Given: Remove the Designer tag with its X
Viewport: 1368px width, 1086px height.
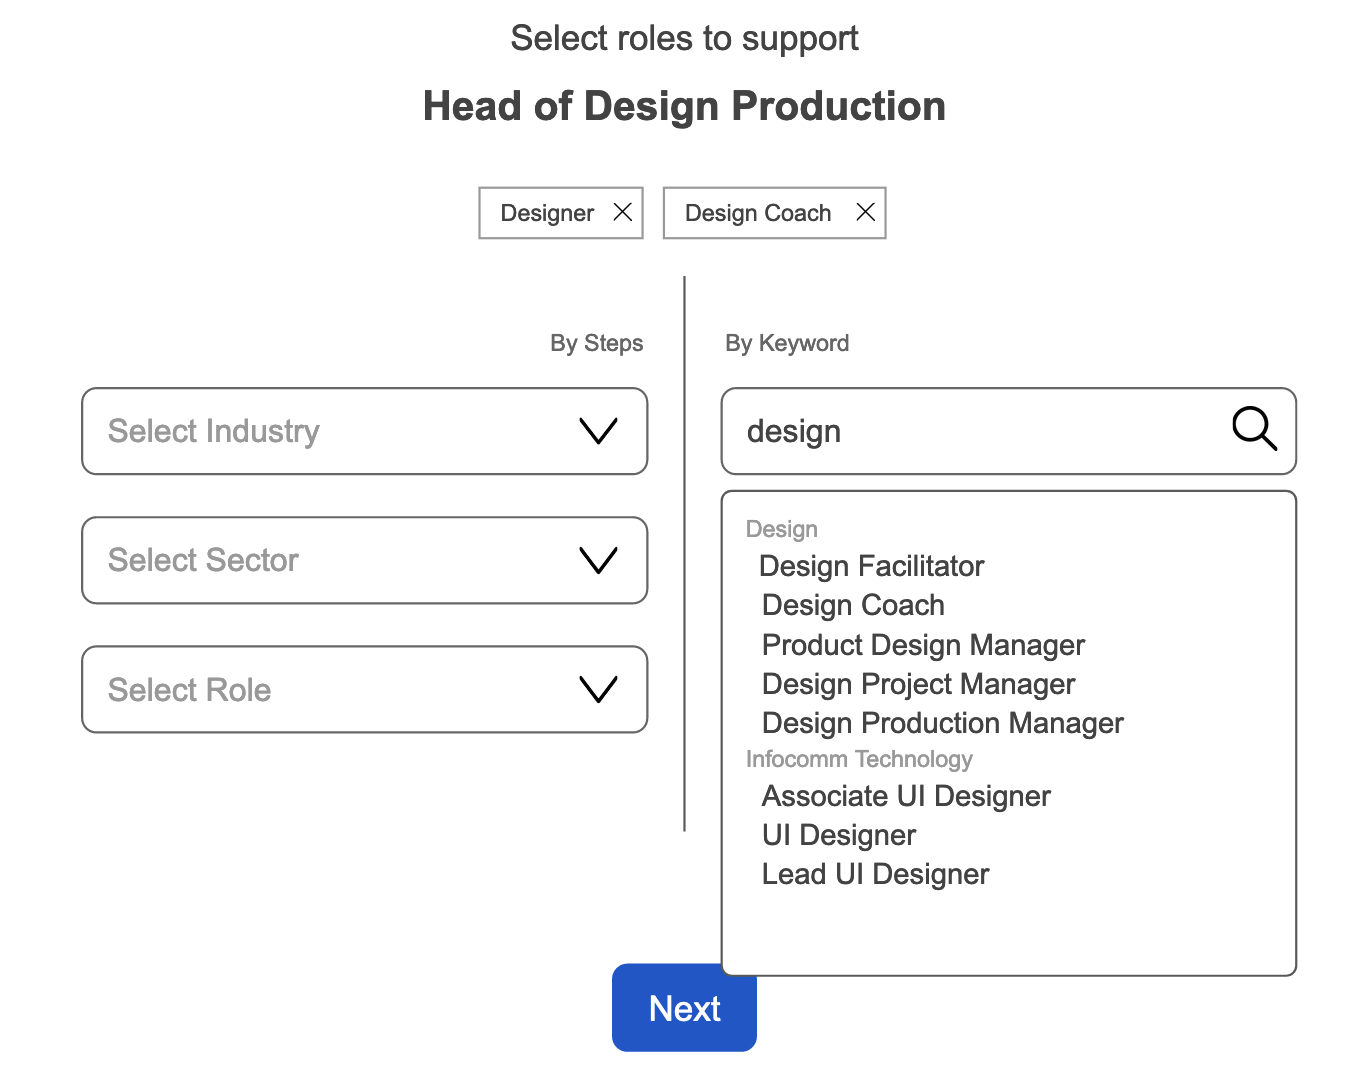Looking at the screenshot, I should 622,212.
